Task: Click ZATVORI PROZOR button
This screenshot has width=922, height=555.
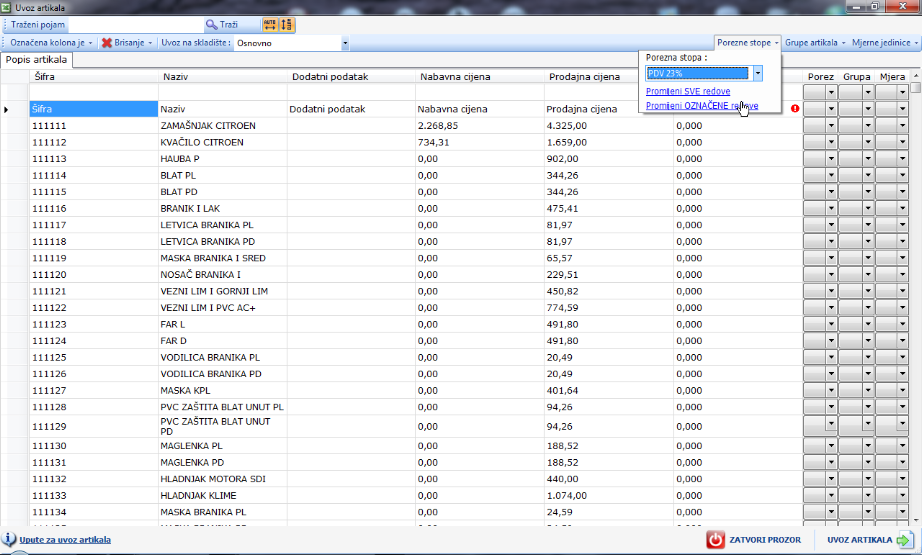Action: (x=754, y=540)
